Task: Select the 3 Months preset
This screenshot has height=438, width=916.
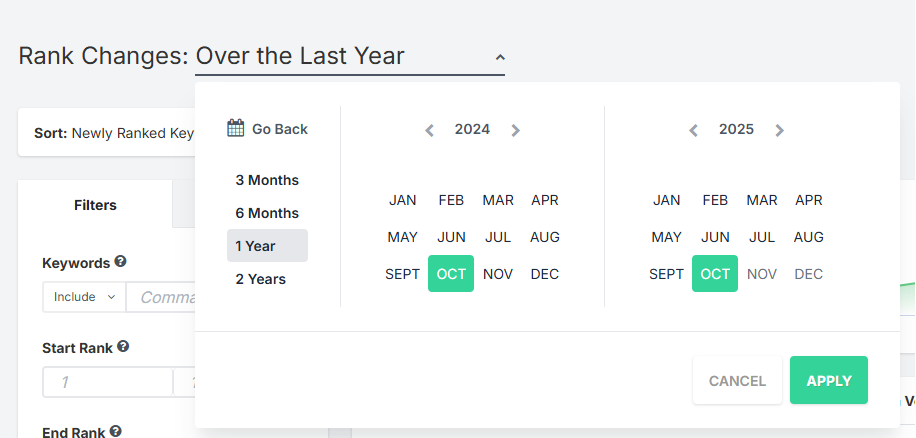Action: 267,180
